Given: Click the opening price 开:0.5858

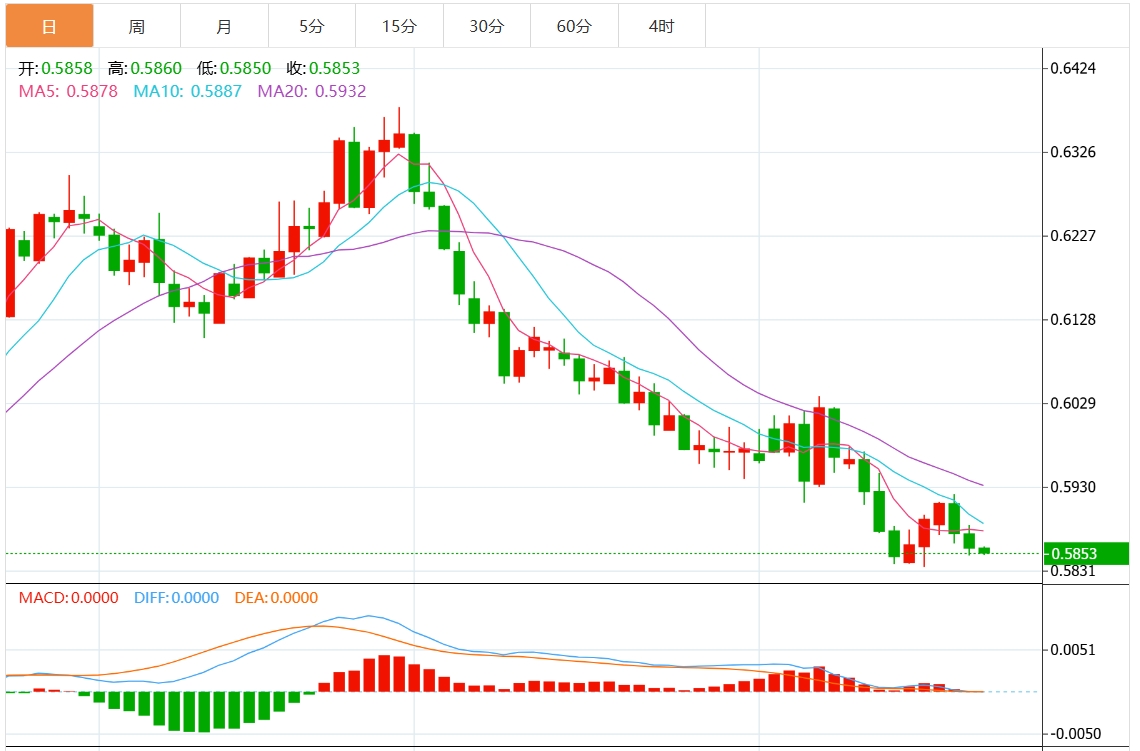Looking at the screenshot, I should point(55,68).
